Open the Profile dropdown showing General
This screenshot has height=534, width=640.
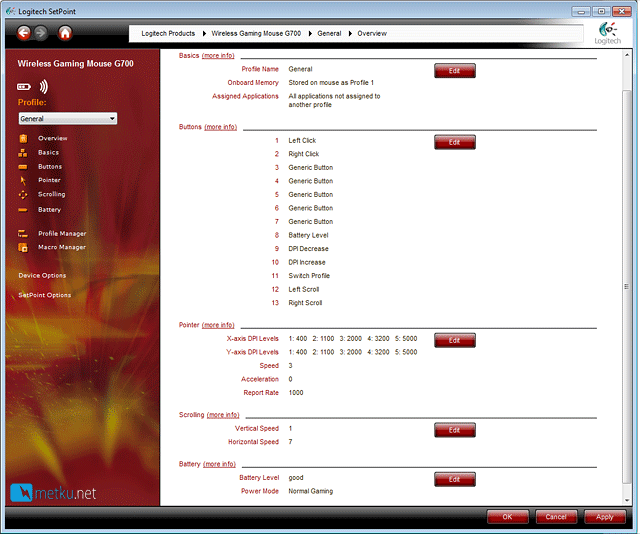pyautogui.click(x=68, y=119)
